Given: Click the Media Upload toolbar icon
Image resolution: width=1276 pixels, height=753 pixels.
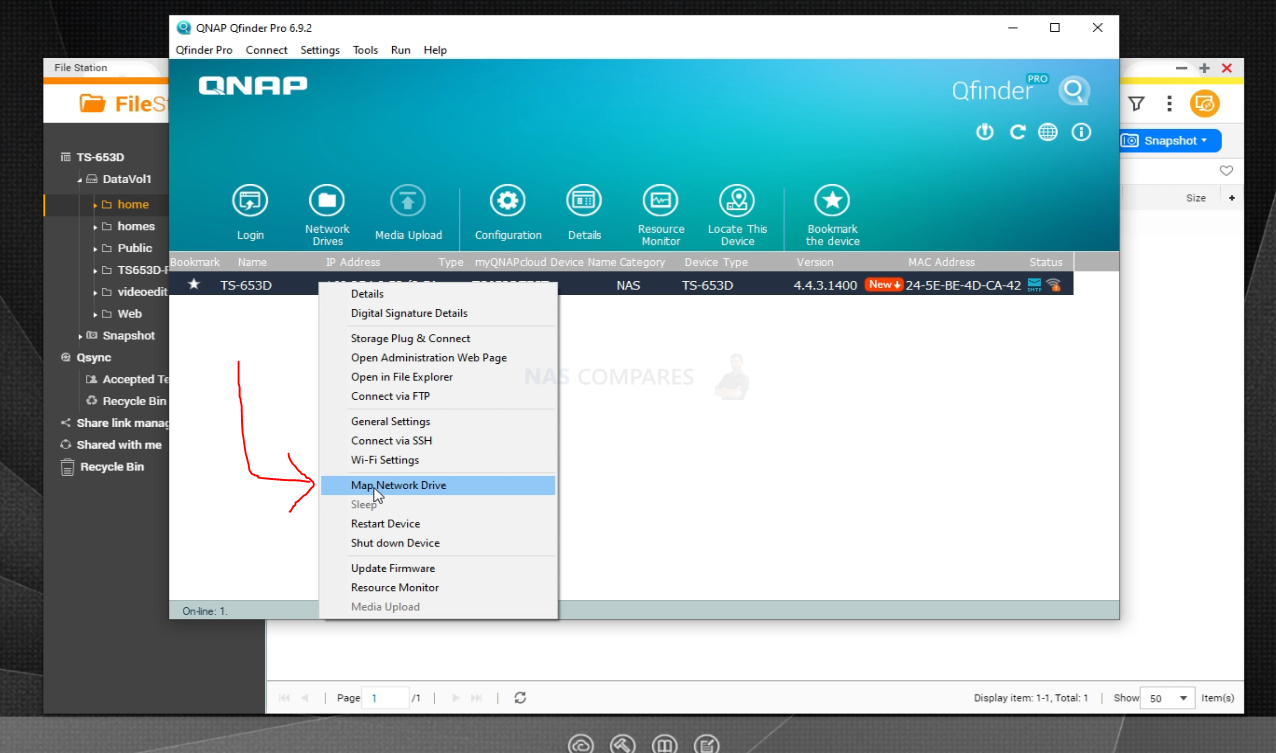Looking at the screenshot, I should [x=408, y=201].
